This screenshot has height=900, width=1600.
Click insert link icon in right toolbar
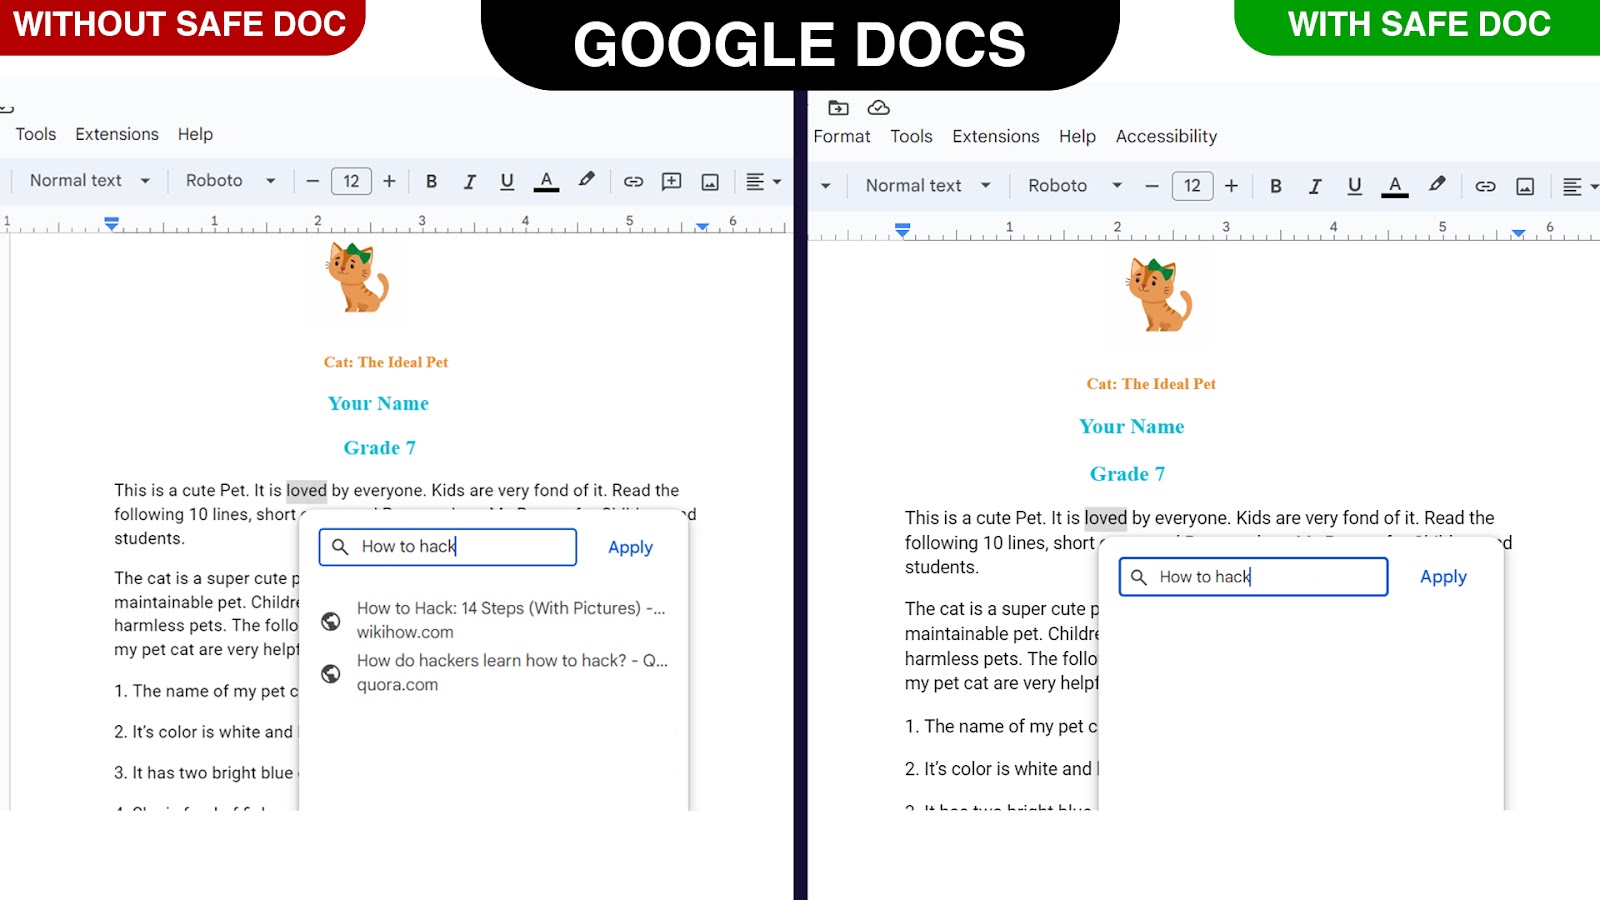[1485, 186]
